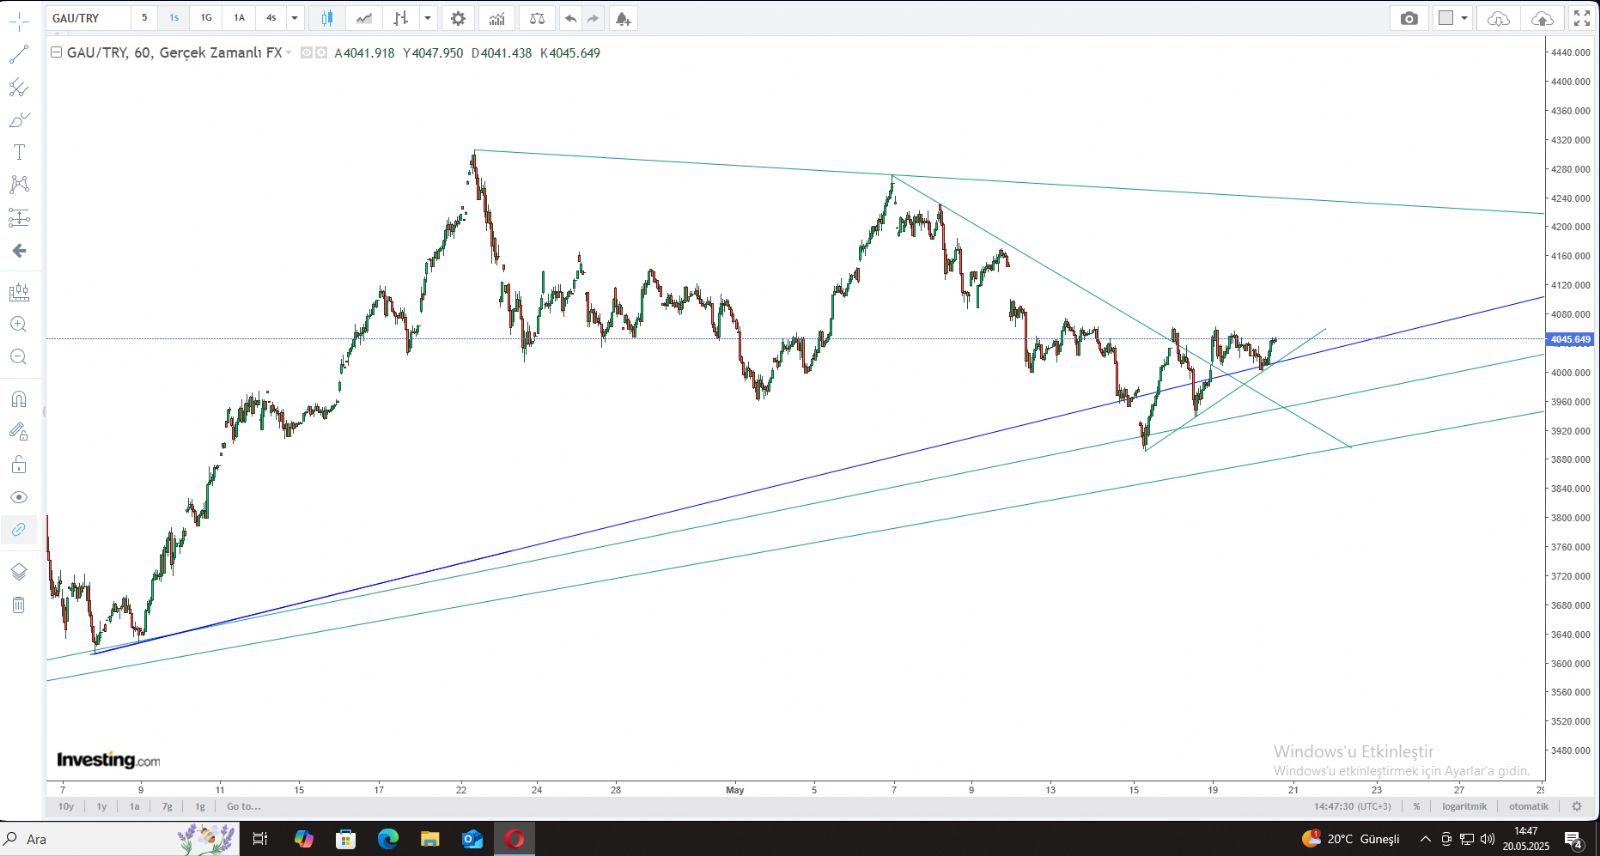1600x856 pixels.
Task: Select the brush drawing tool
Action: coord(19,120)
